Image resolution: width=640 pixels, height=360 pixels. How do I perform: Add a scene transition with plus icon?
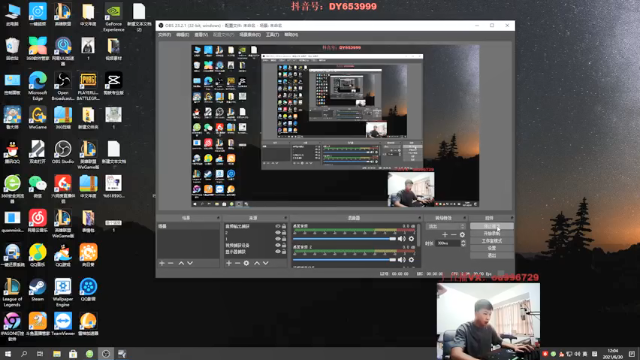click(445, 235)
